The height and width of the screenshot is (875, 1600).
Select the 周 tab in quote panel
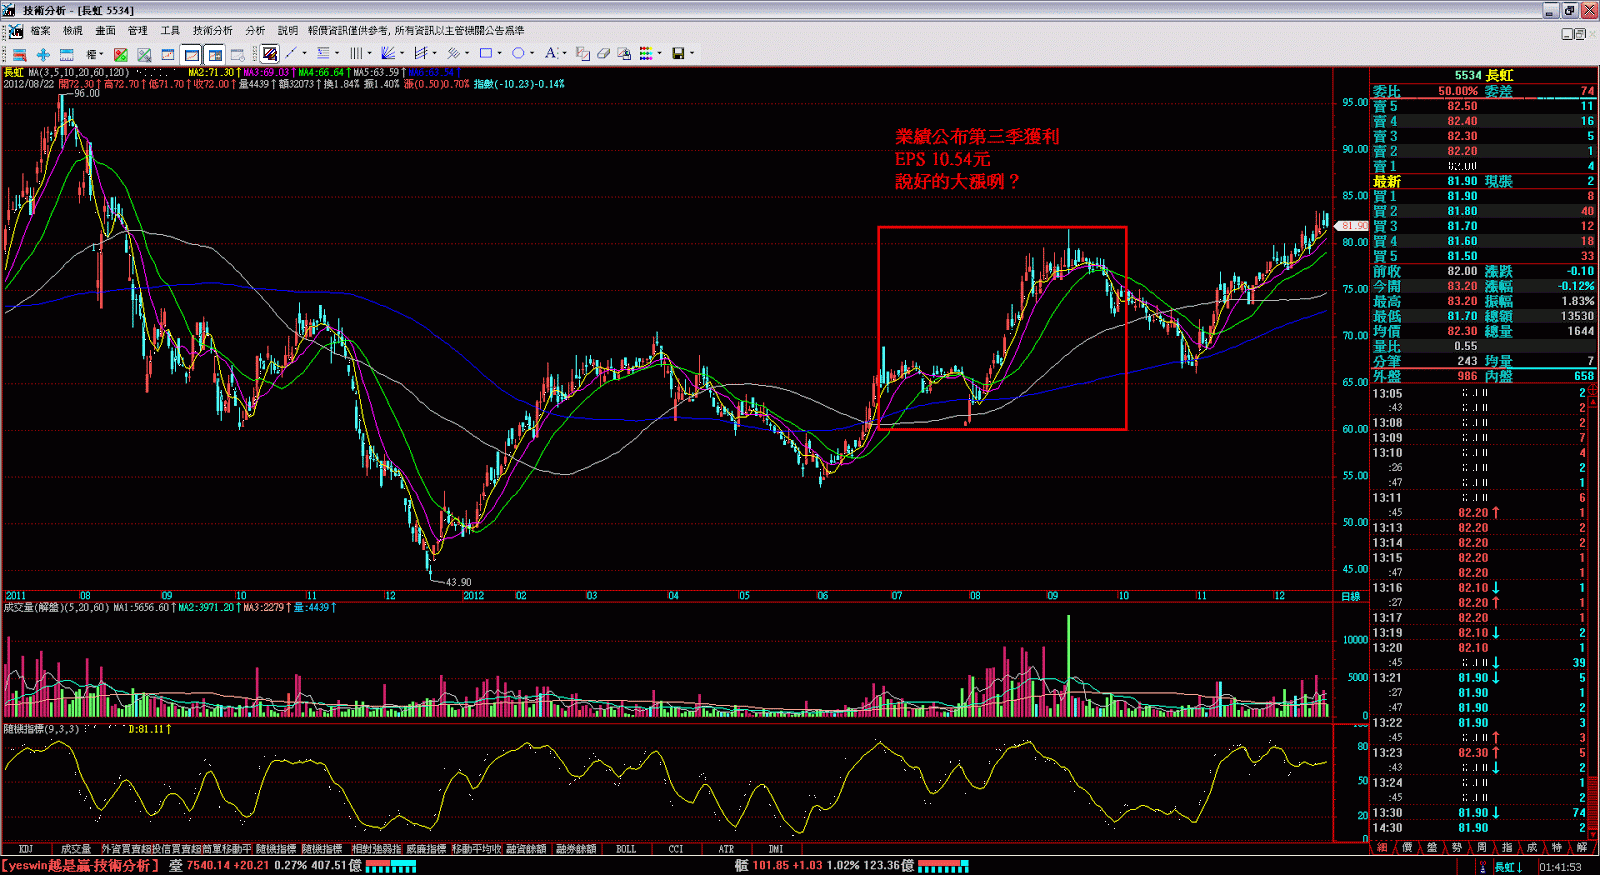coord(1482,848)
